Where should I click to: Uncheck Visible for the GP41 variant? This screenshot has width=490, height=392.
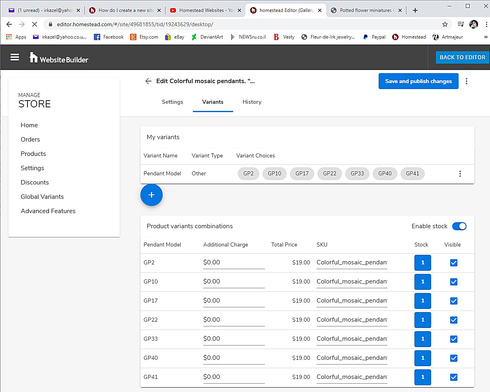[x=453, y=377]
